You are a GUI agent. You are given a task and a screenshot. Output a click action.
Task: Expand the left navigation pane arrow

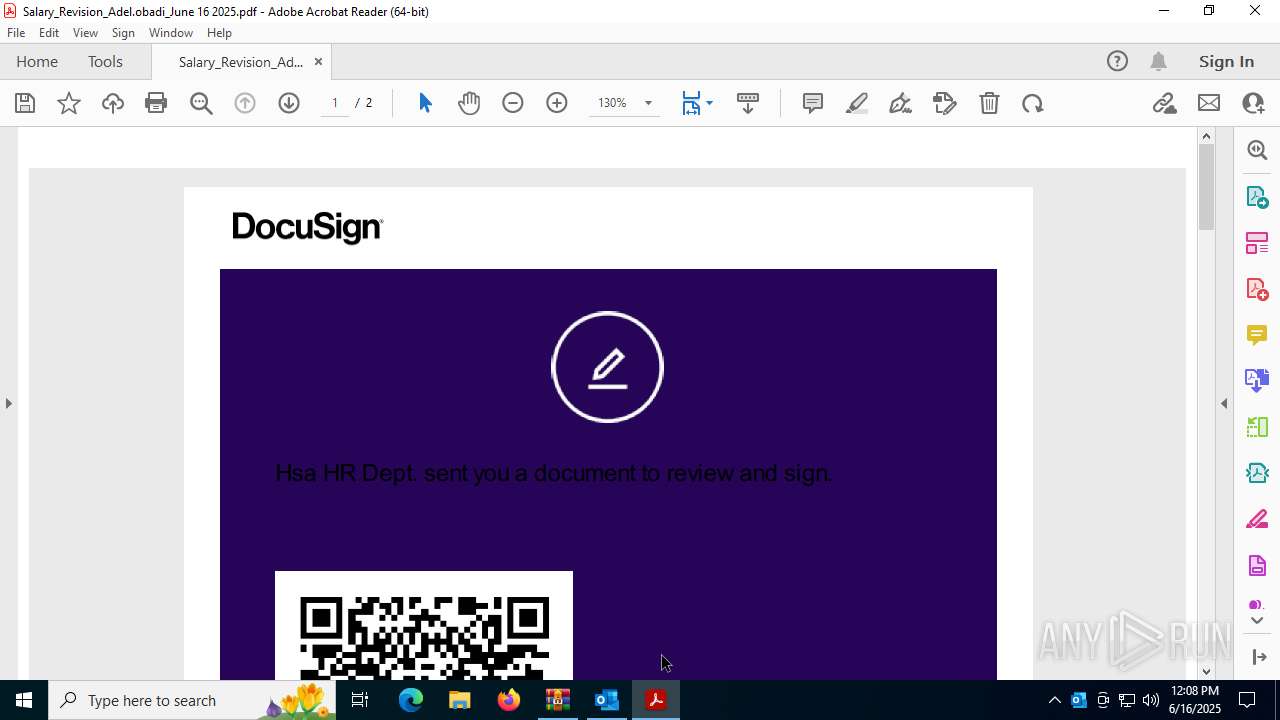click(8, 404)
